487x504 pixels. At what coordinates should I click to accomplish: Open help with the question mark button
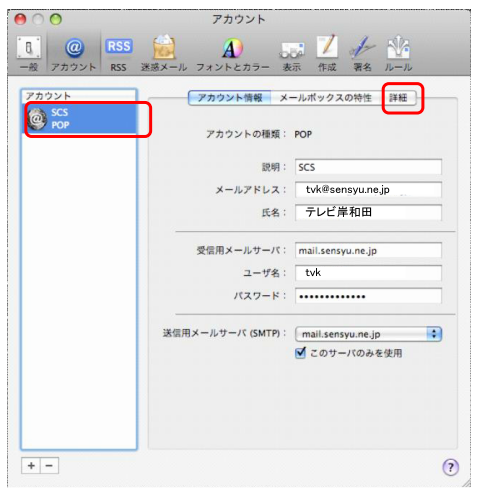click(x=450, y=467)
